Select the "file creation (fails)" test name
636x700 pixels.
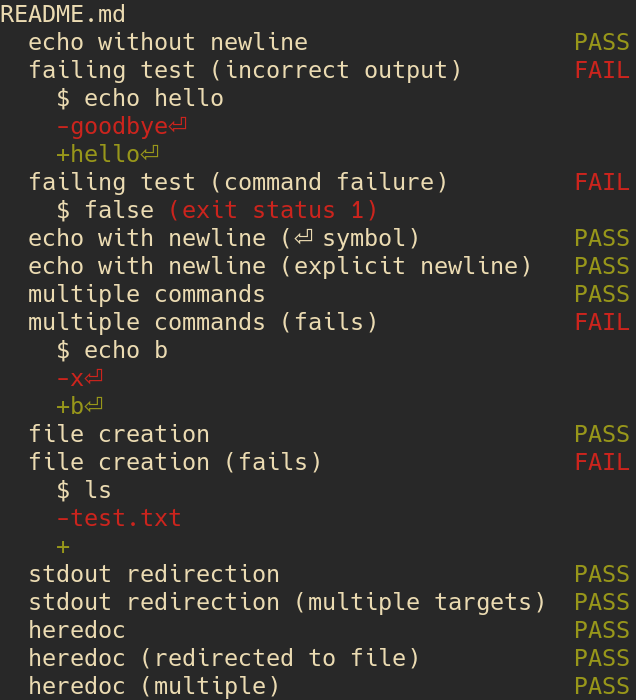(x=175, y=462)
